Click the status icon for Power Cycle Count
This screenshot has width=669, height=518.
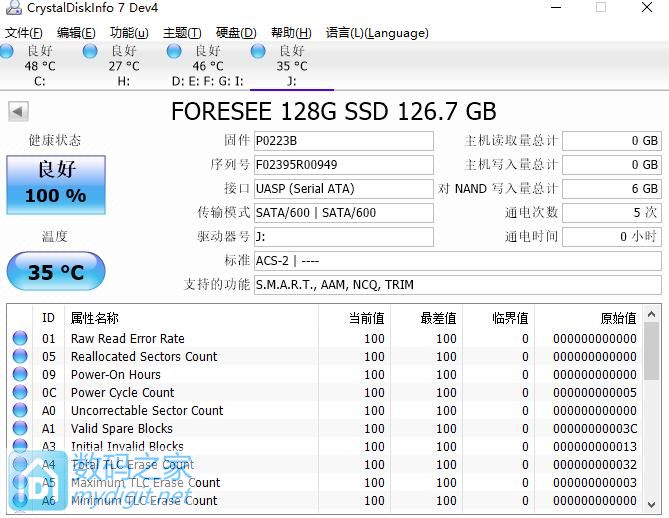pos(20,392)
